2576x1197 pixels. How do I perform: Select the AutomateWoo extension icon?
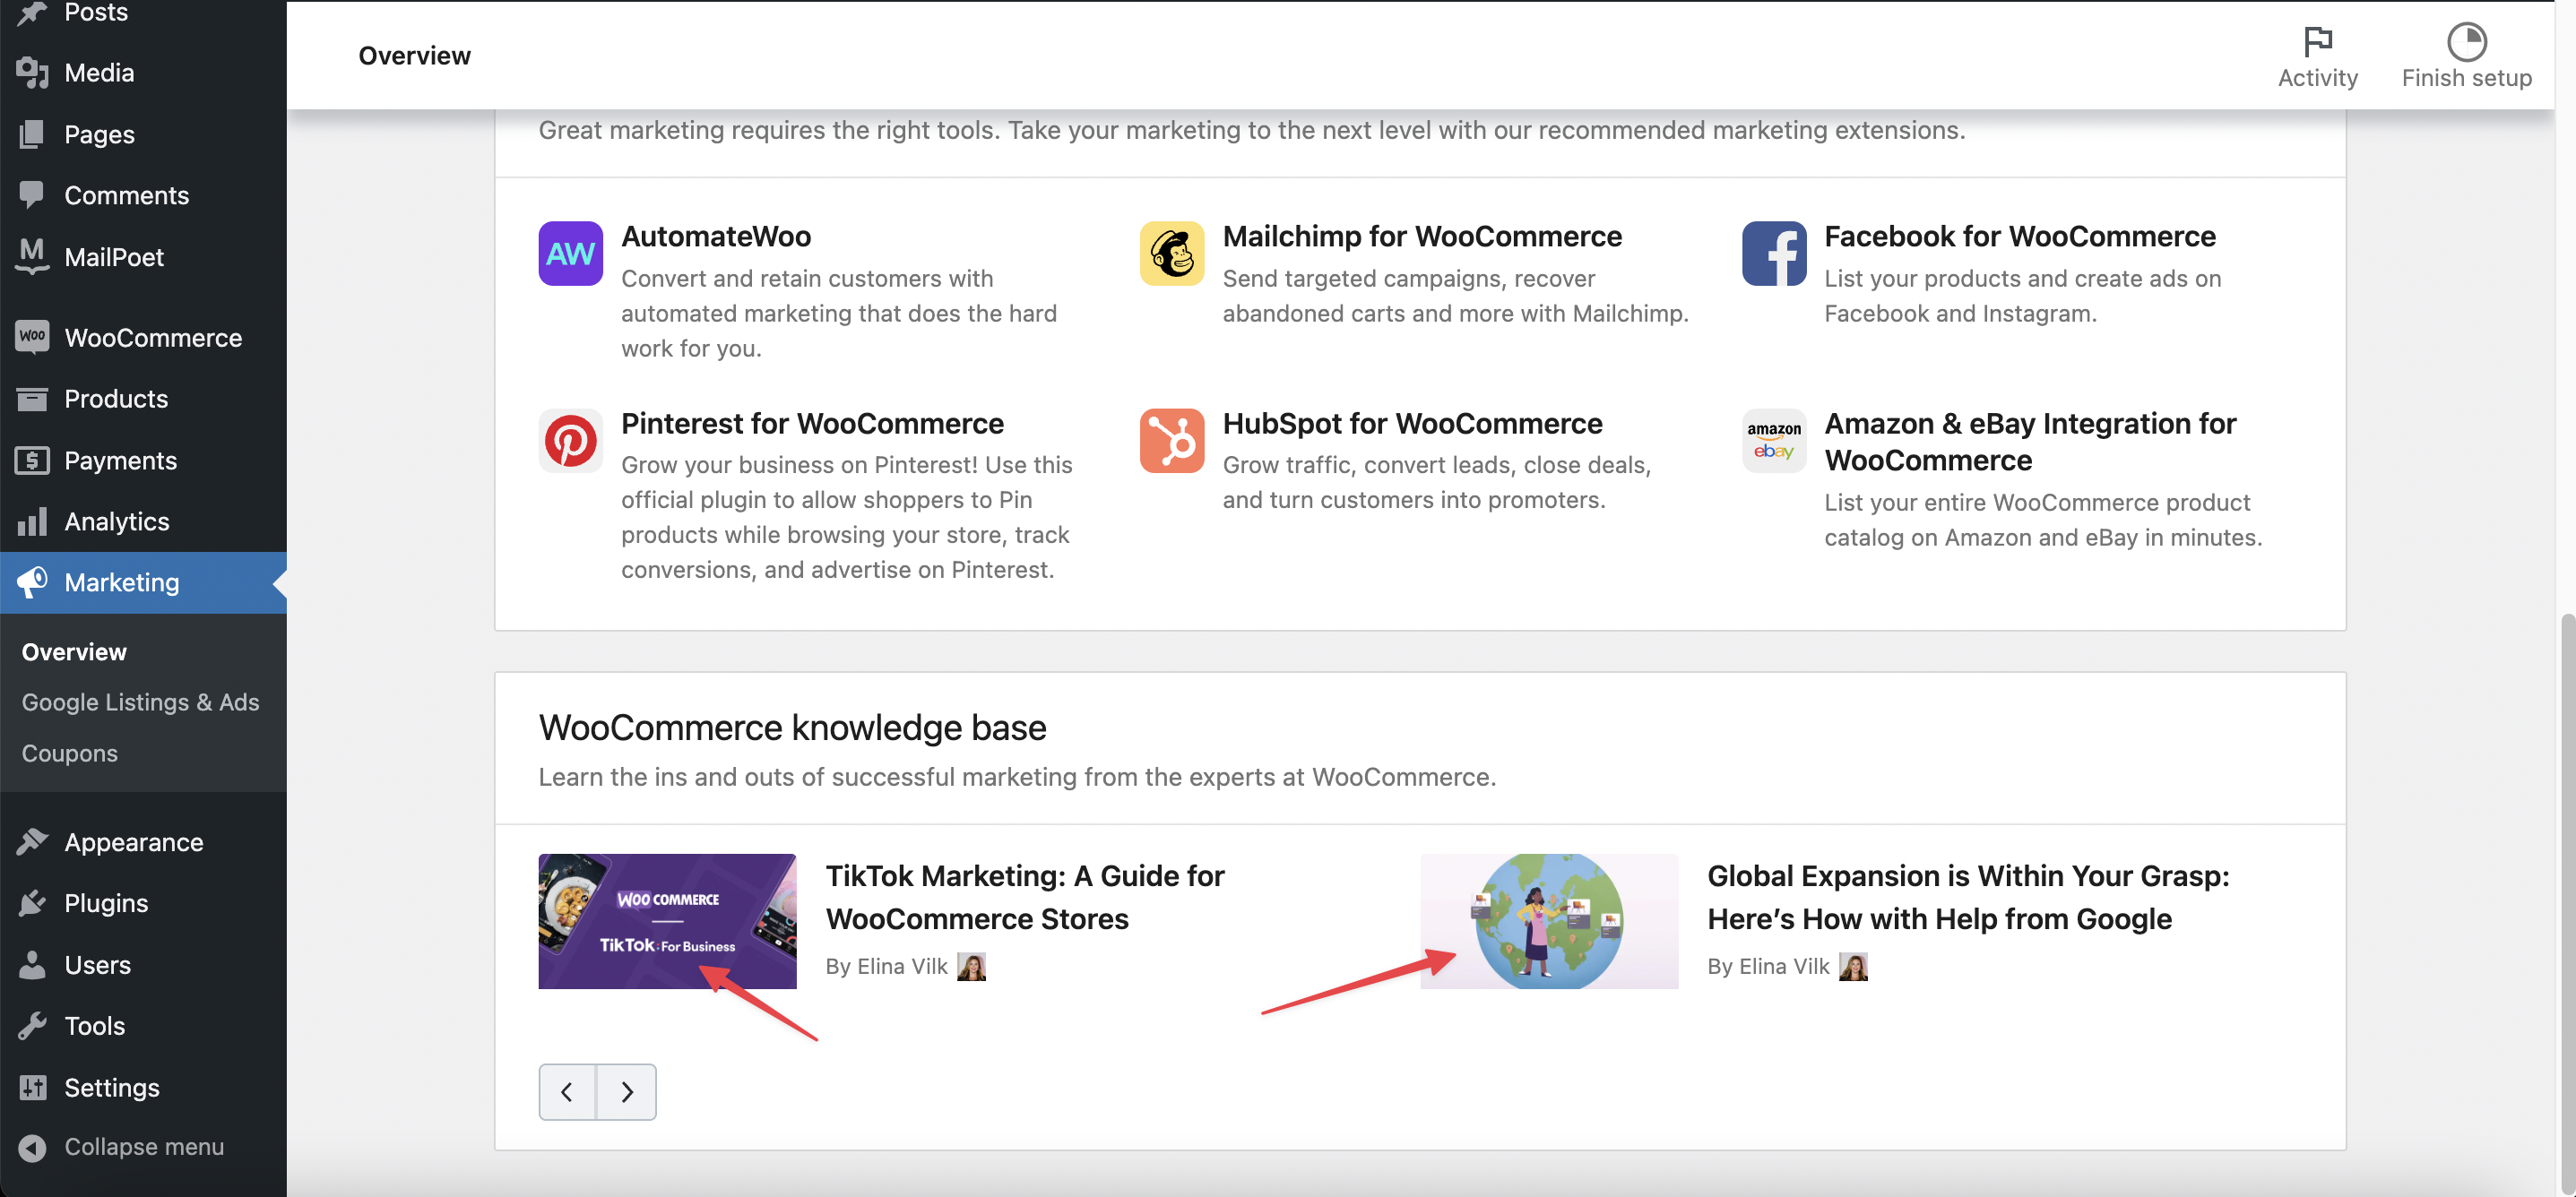570,253
